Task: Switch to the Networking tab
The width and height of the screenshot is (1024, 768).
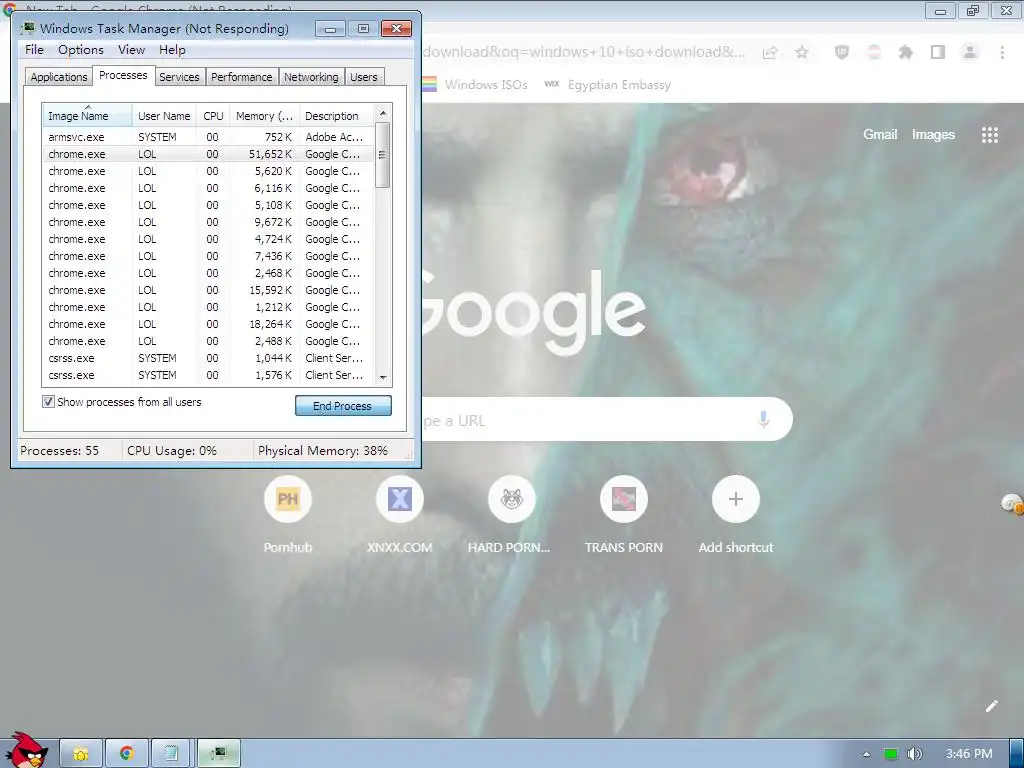Action: click(311, 77)
